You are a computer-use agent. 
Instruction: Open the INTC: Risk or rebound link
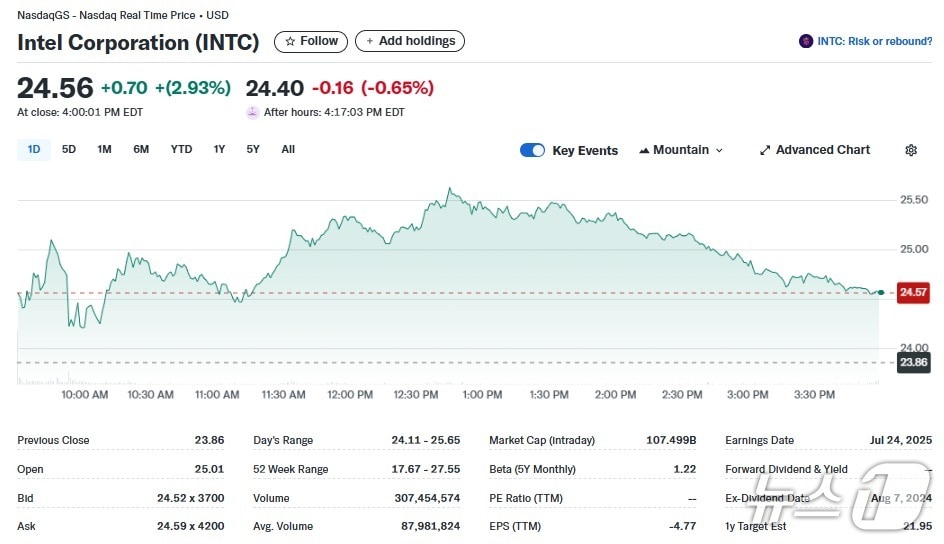point(874,41)
